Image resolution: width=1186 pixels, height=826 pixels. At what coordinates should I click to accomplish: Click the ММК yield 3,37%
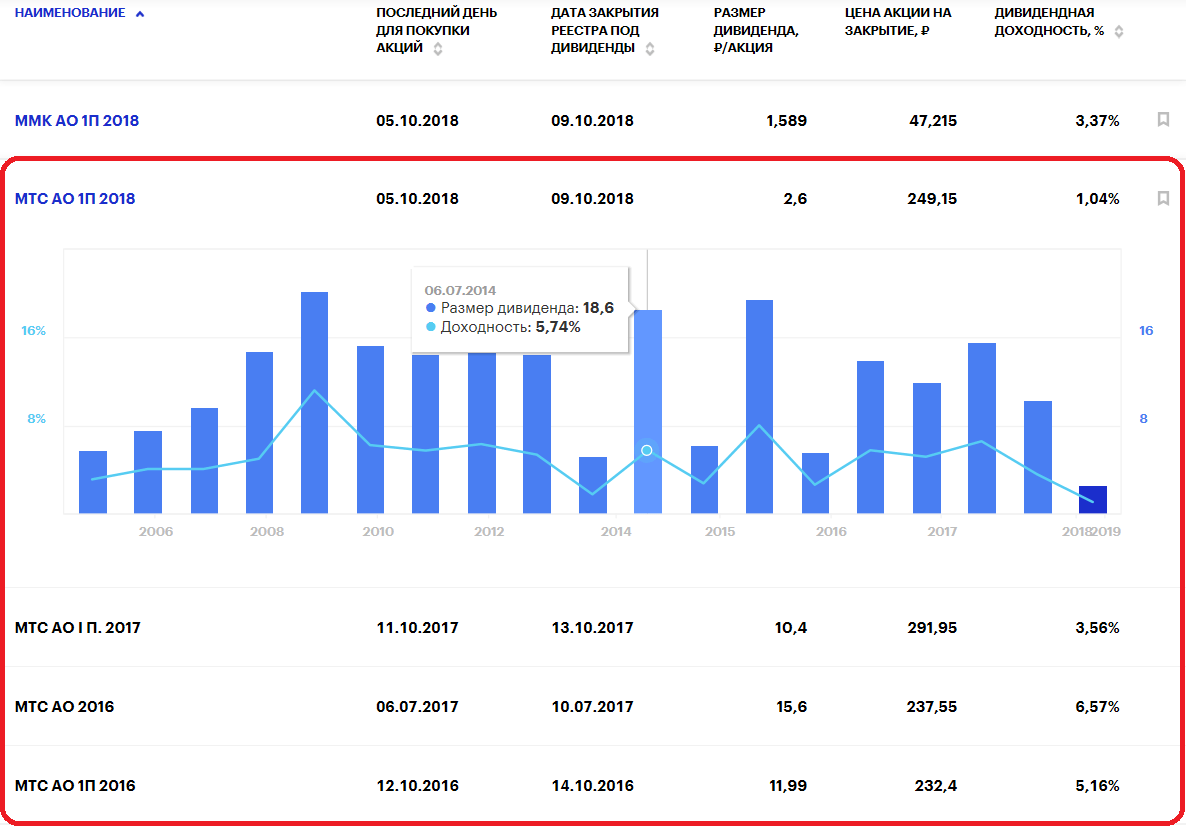pos(1098,120)
